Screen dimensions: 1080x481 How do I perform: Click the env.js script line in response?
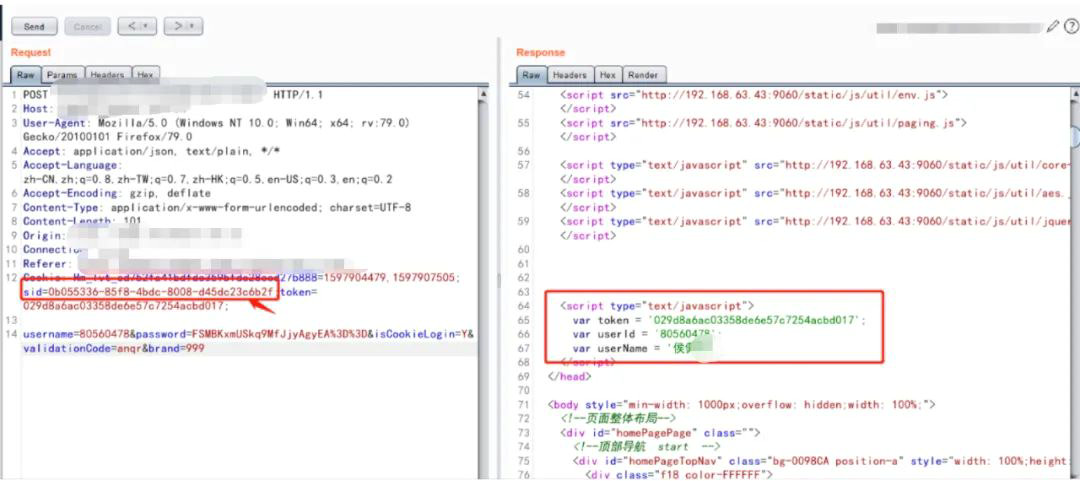click(x=755, y=94)
